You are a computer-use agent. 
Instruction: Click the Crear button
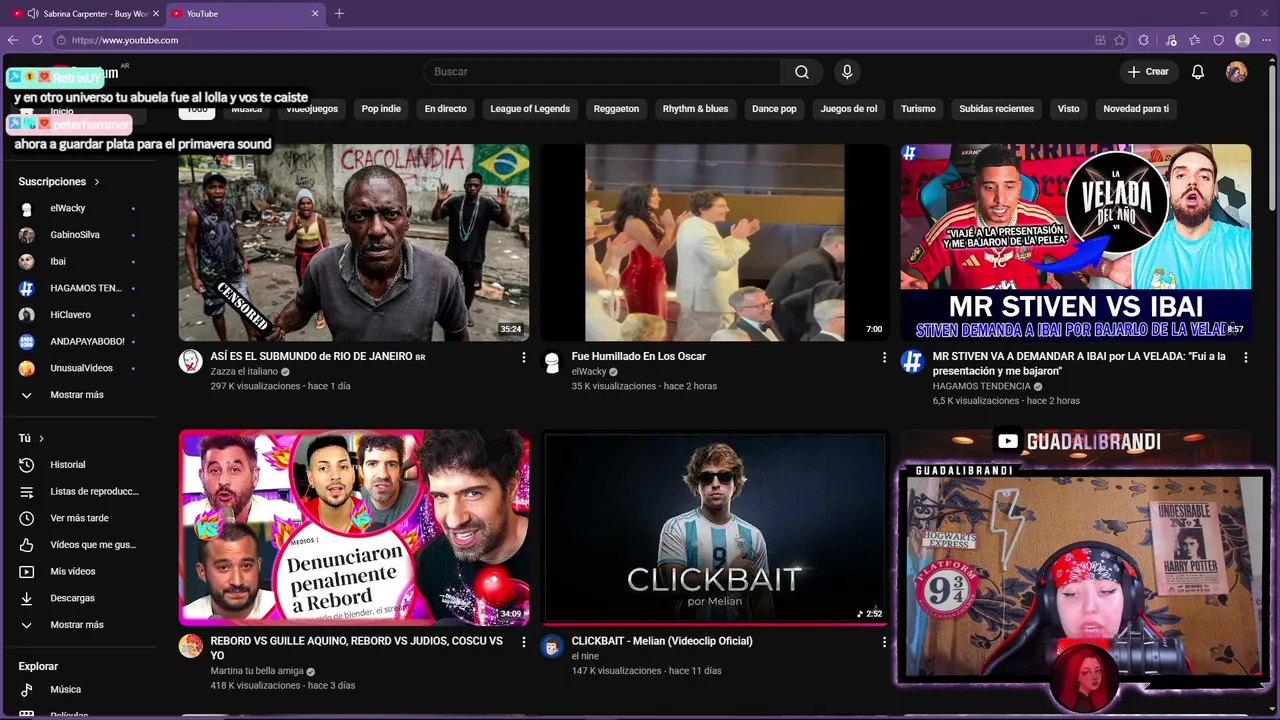pos(1148,72)
